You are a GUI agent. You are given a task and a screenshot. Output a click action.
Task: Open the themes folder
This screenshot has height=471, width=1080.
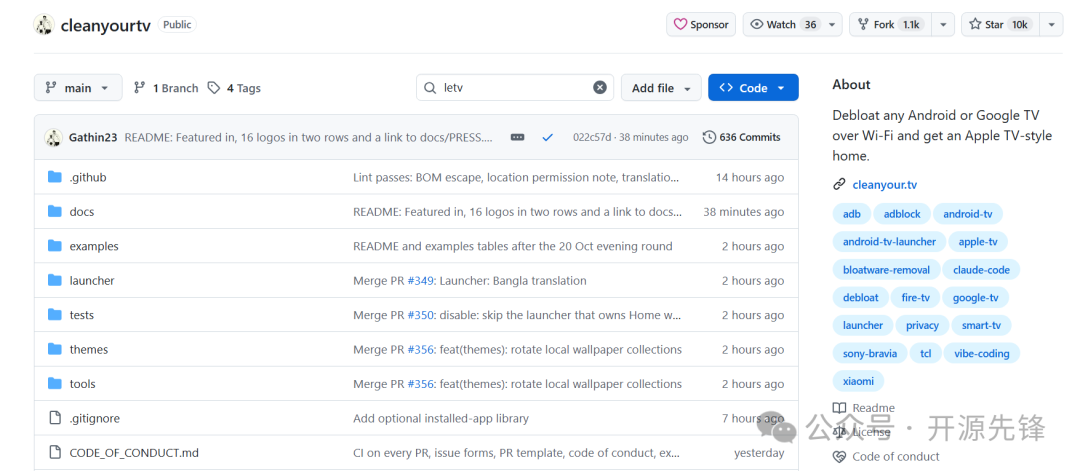[89, 349]
